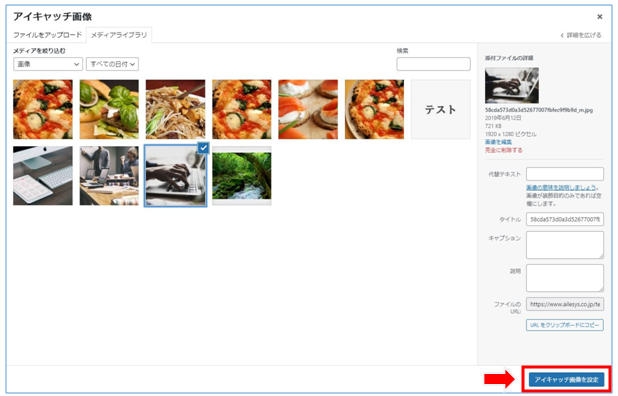This screenshot has width=618, height=396.
Task: Click the キャプション text area
Action: (564, 245)
